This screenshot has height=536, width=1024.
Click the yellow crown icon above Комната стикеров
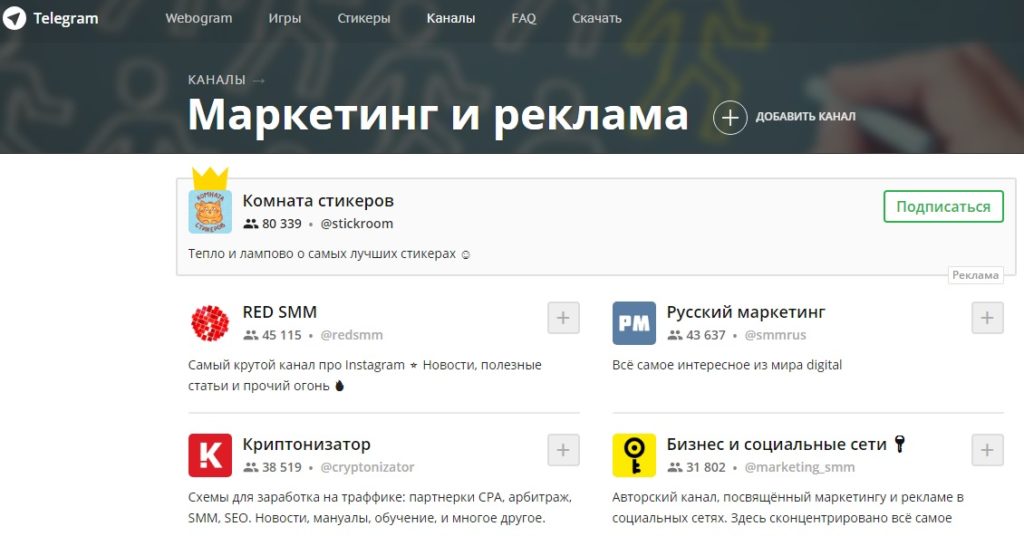tap(210, 178)
